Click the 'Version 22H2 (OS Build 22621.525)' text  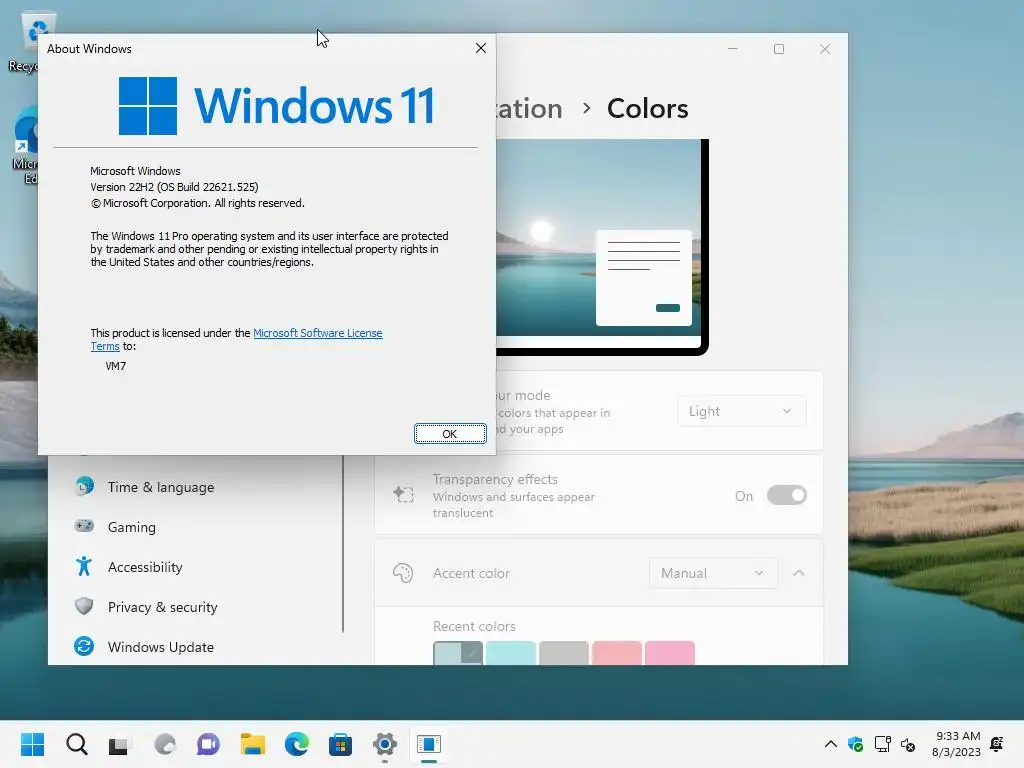point(174,187)
